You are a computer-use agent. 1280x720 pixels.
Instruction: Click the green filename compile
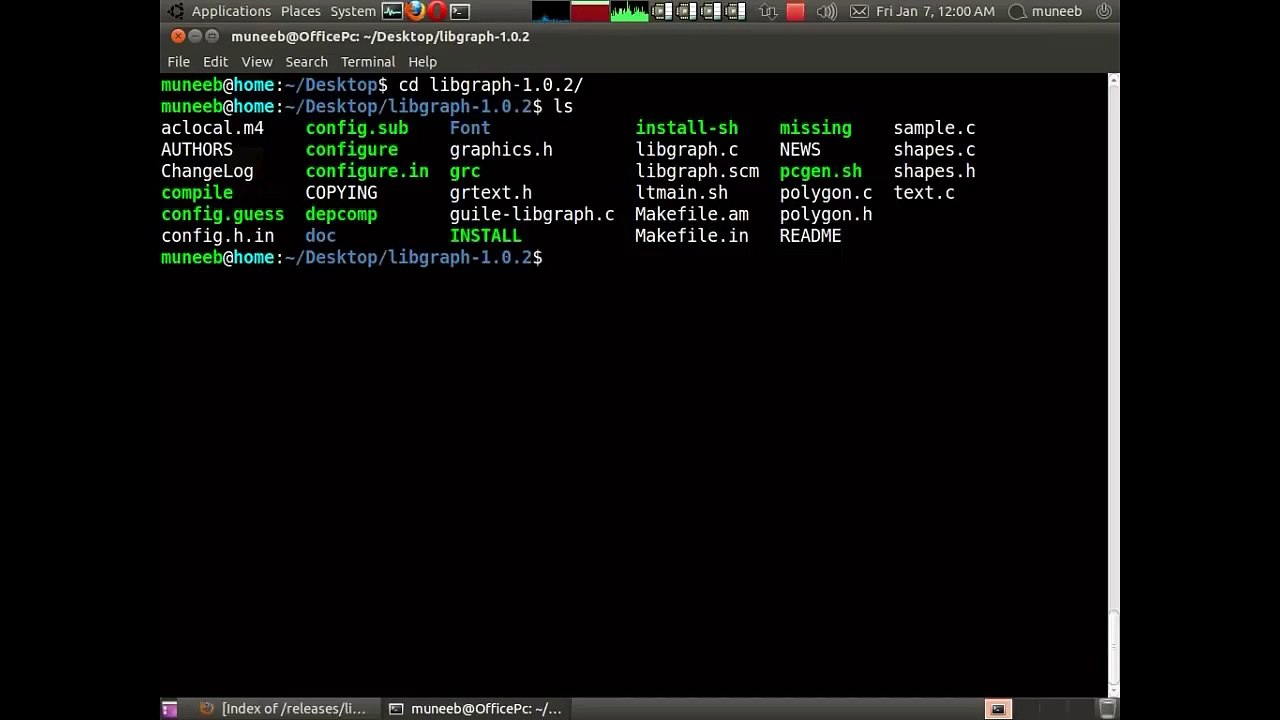[197, 193]
